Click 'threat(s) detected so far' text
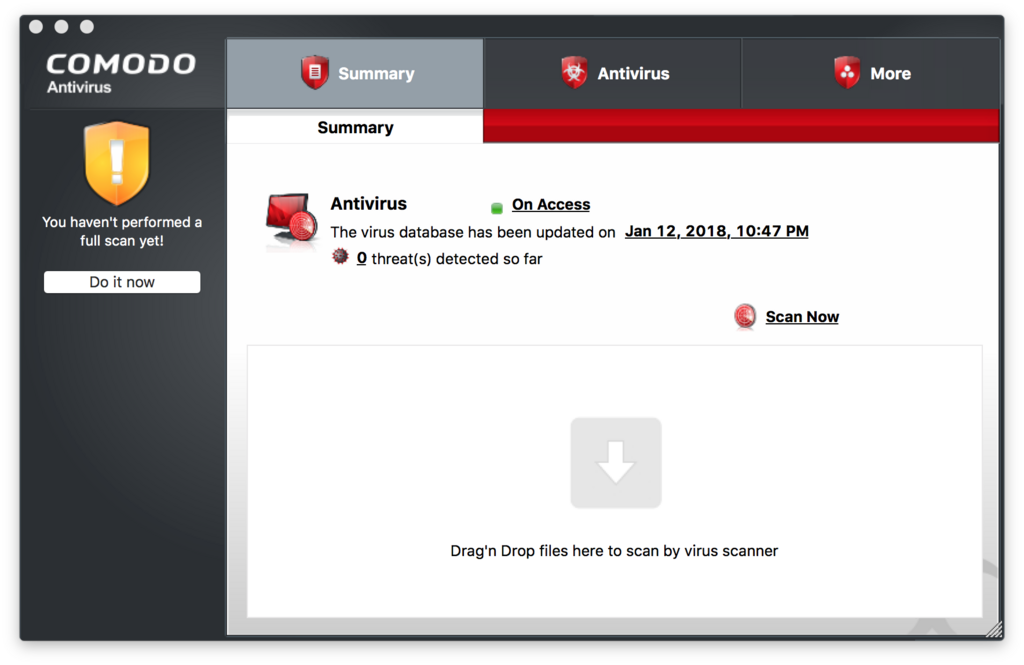1024x665 pixels. 457,259
